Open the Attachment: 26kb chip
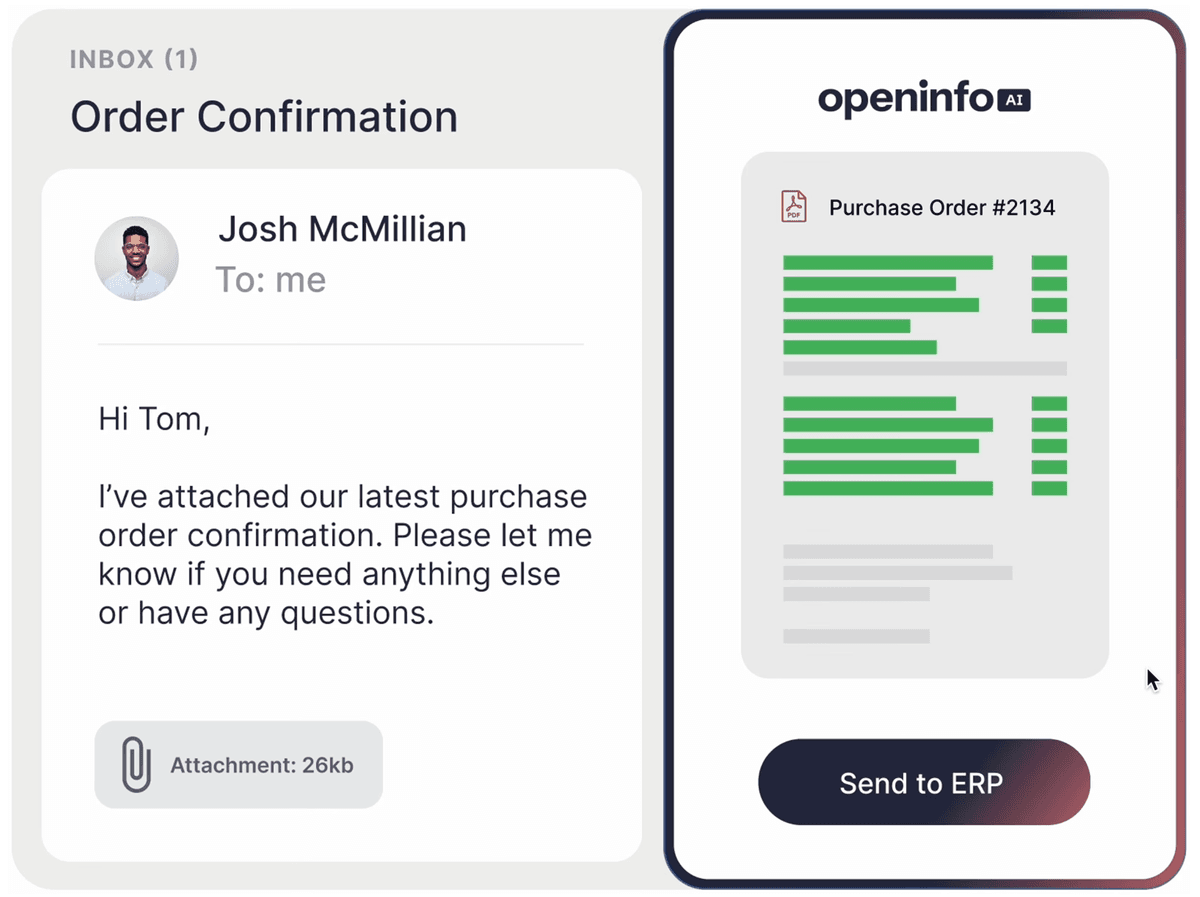The image size is (1200, 897). (239, 765)
